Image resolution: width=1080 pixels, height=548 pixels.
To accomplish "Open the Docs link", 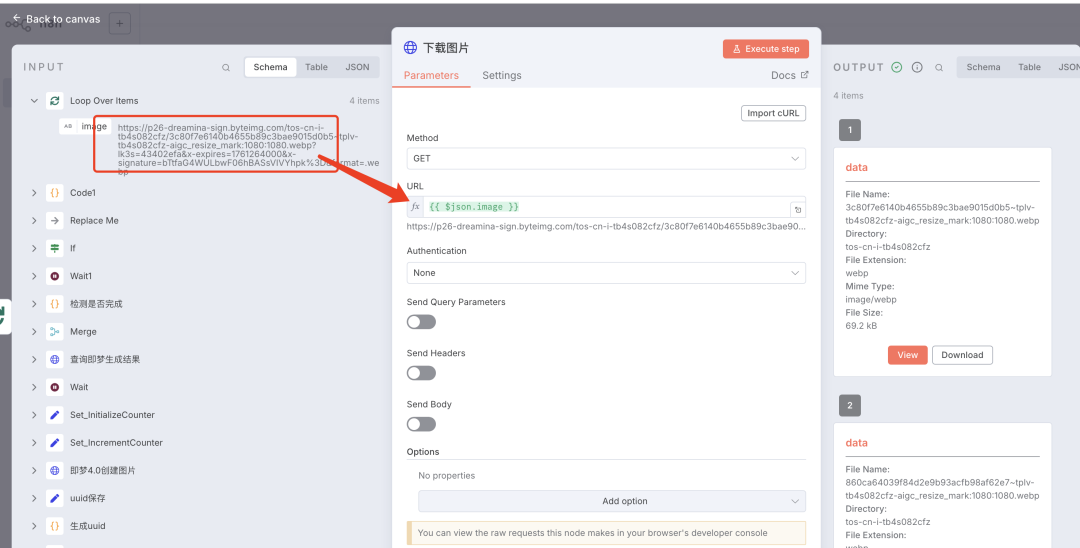I will pyautogui.click(x=789, y=76).
